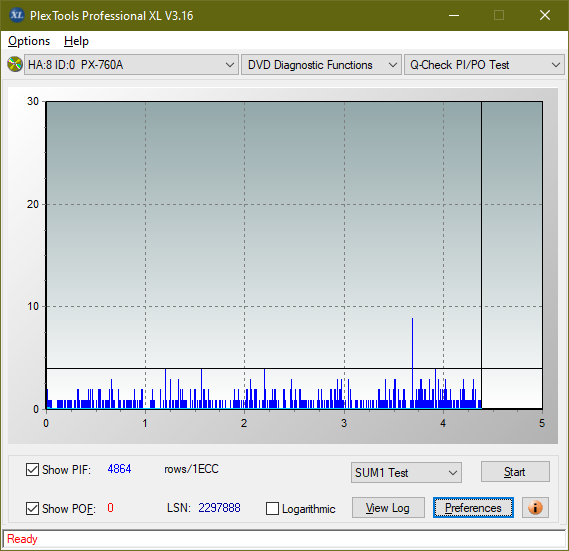Open the orange info button
Viewport: 569px width, 551px height.
pyautogui.click(x=535, y=507)
